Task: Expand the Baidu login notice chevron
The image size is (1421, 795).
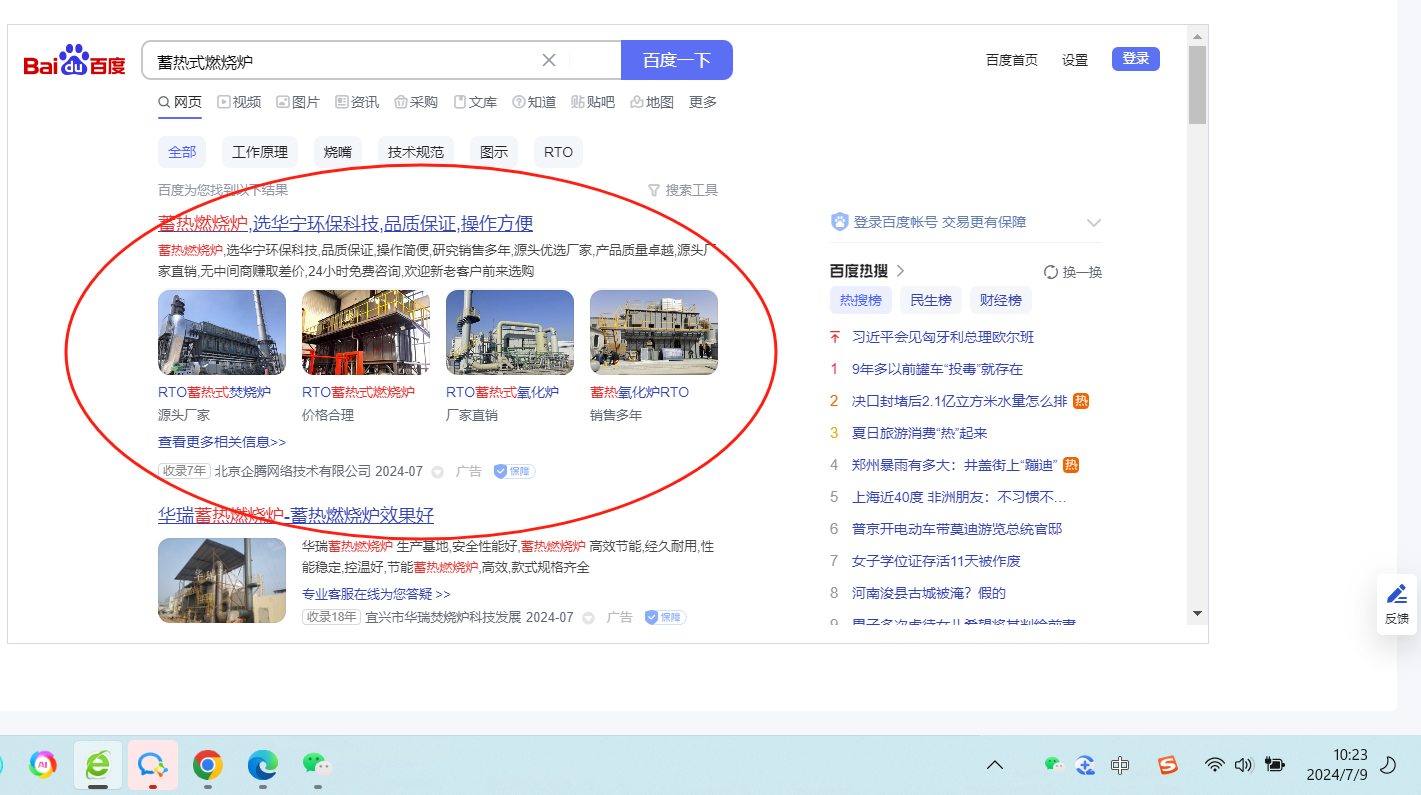Action: pos(1093,222)
